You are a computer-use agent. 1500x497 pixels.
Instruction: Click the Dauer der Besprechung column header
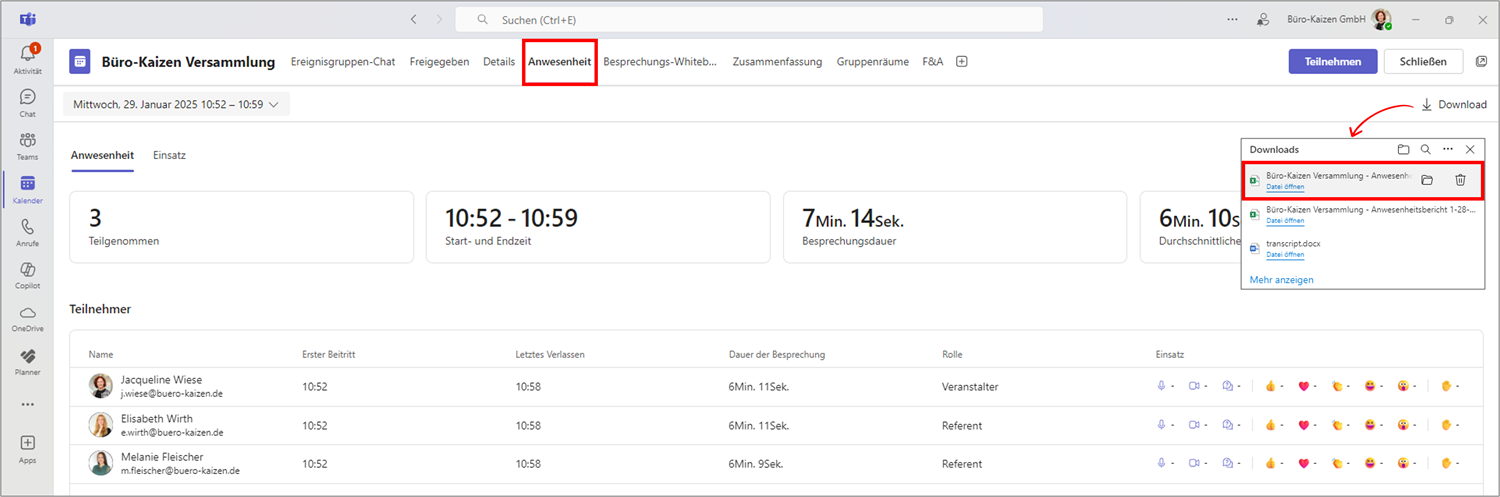(777, 354)
